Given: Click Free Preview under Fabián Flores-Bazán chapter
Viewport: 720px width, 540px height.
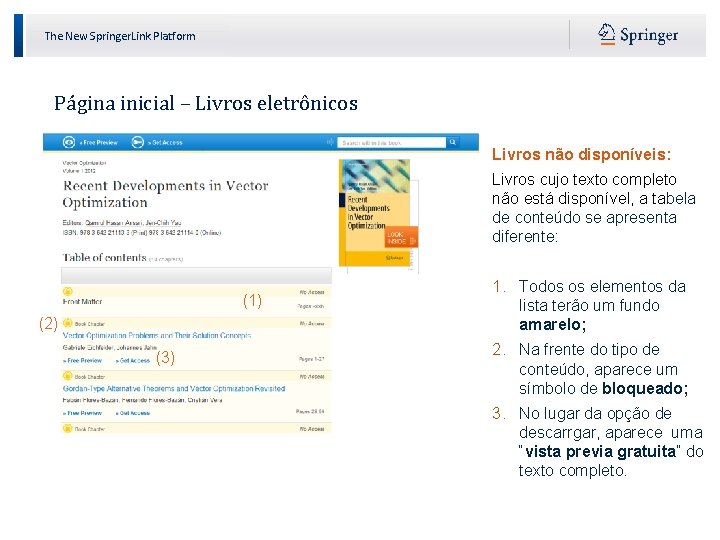Looking at the screenshot, I should coord(82,413).
